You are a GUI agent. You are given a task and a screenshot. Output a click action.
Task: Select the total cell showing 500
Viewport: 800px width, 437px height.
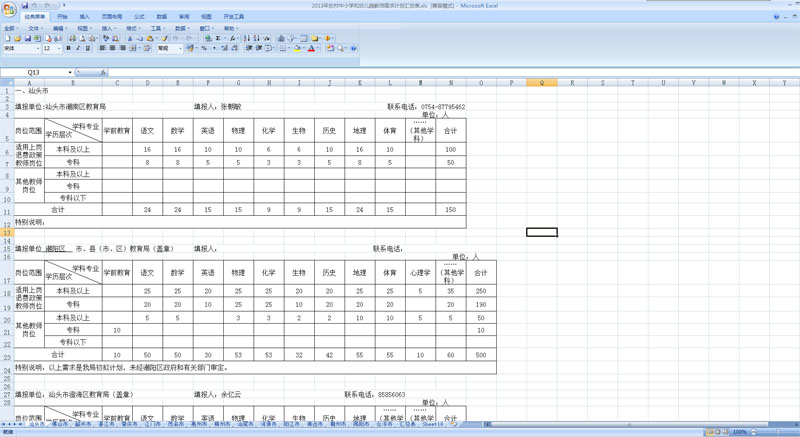(x=481, y=355)
